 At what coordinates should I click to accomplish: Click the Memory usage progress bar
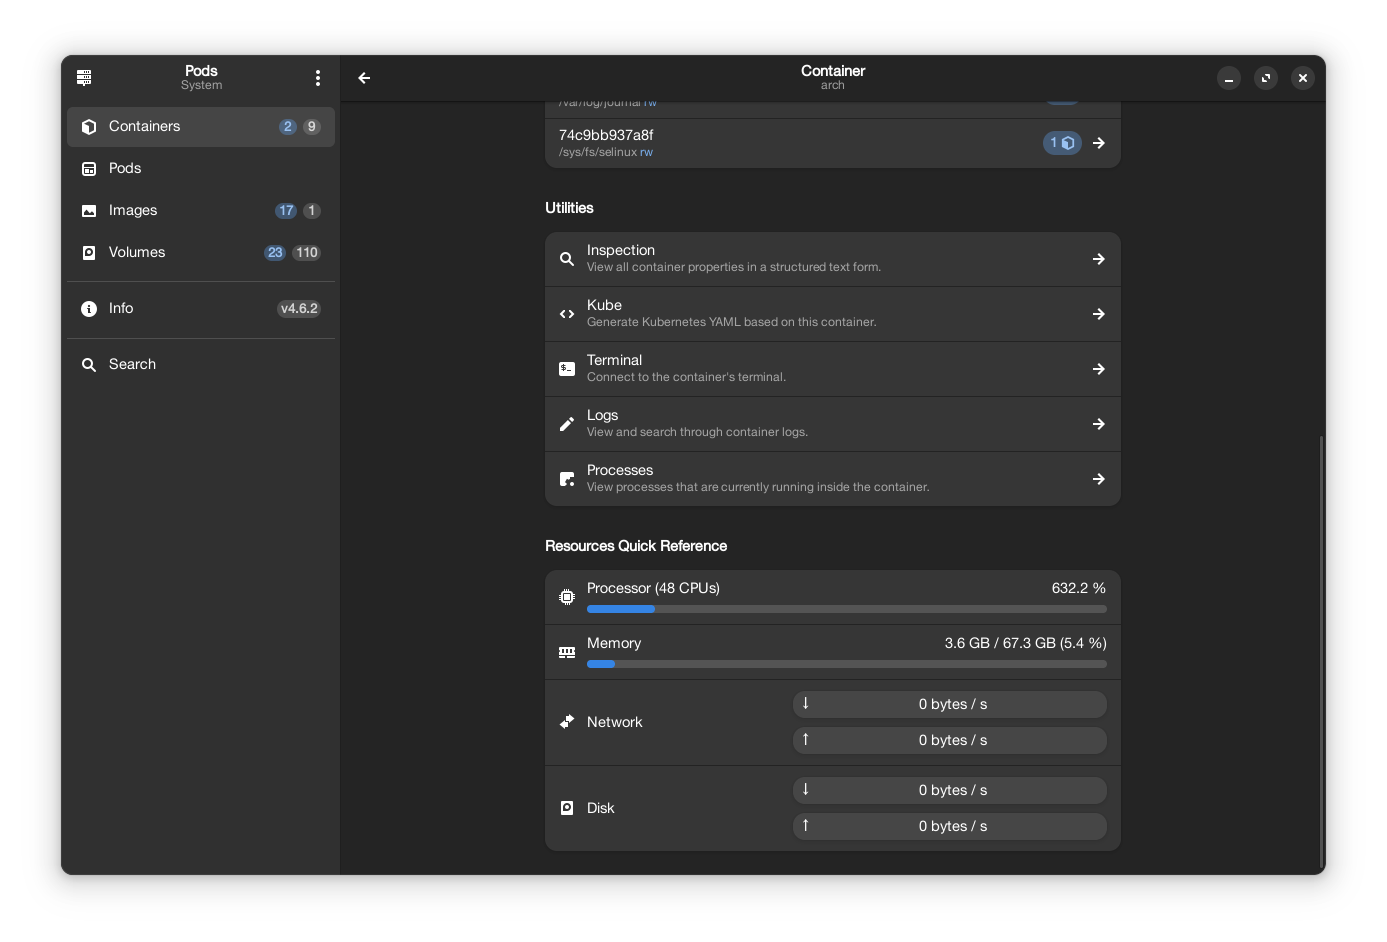(847, 664)
